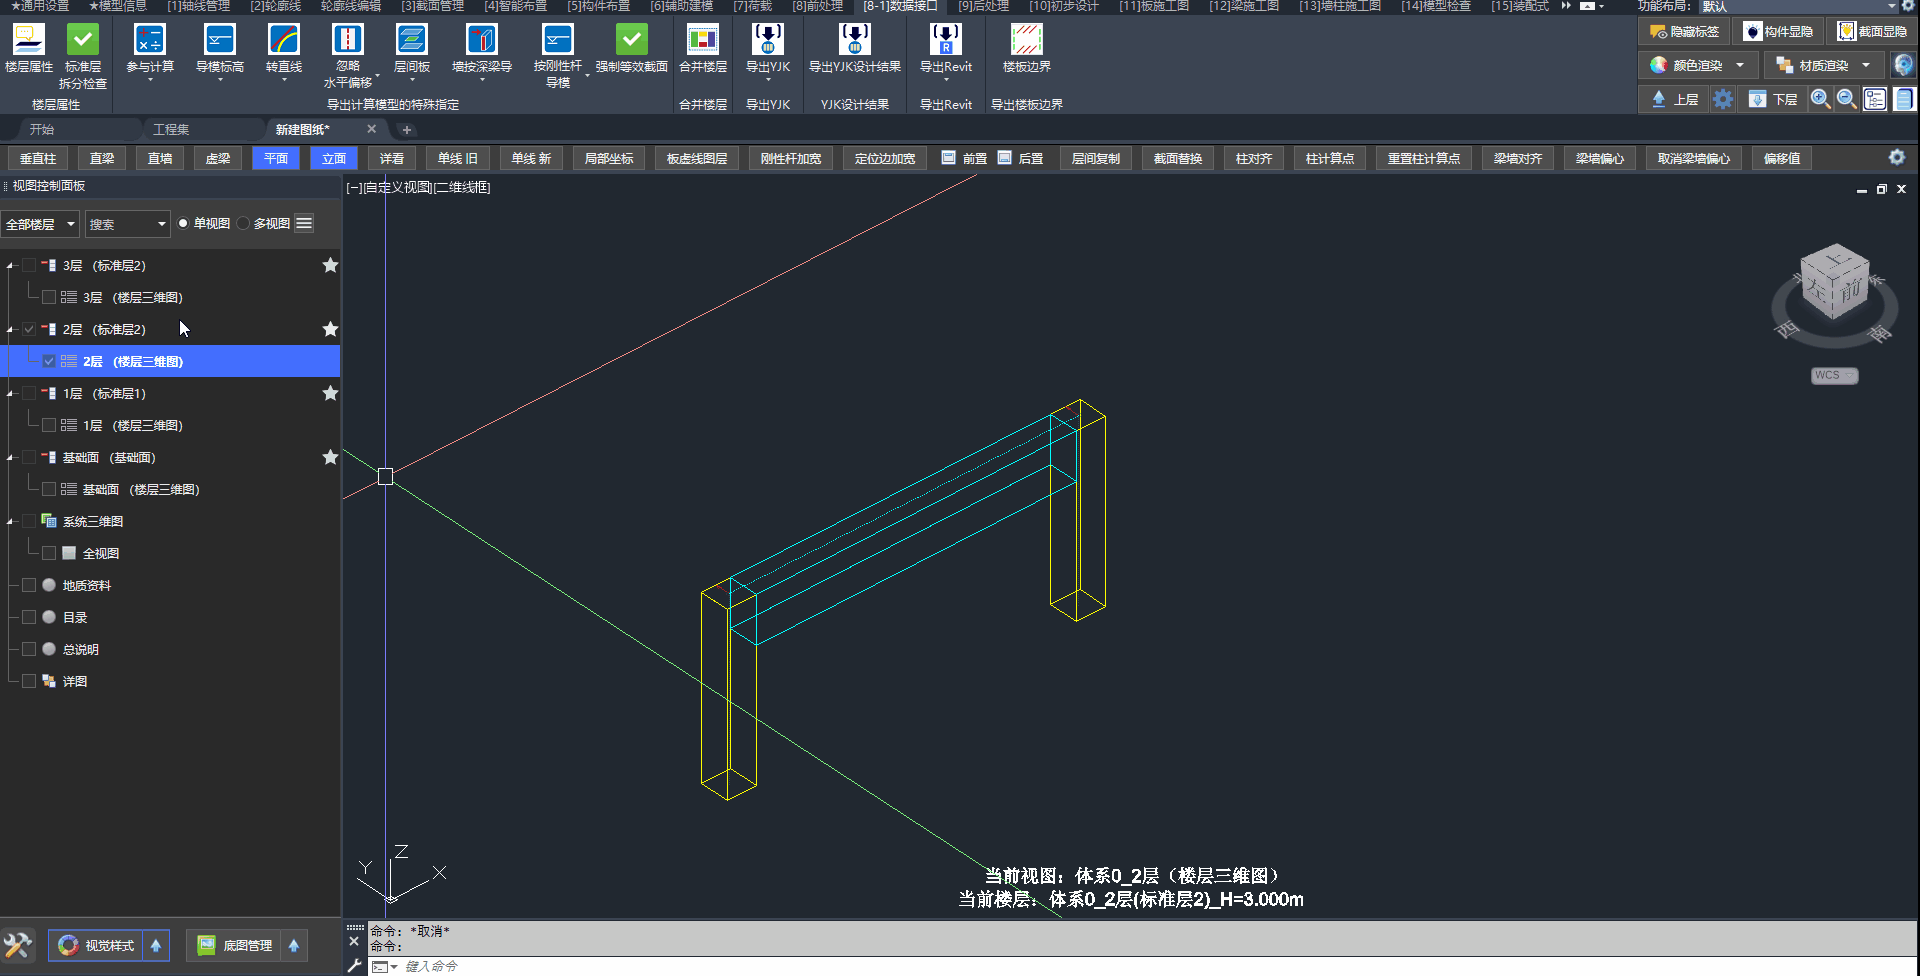The height and width of the screenshot is (976, 1920).
Task: Click the 导出Revit export icon
Action: pos(945,41)
